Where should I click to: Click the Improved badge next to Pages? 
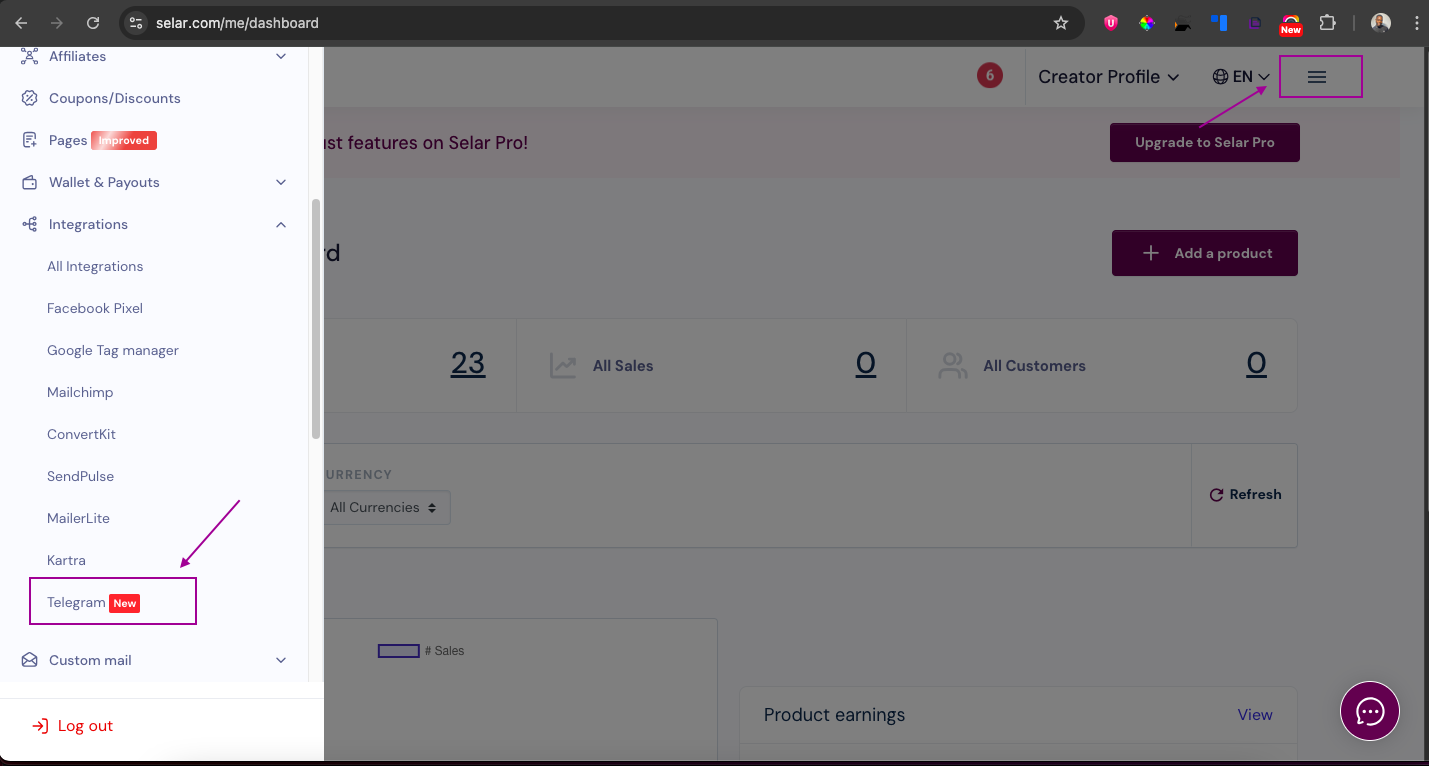click(124, 140)
